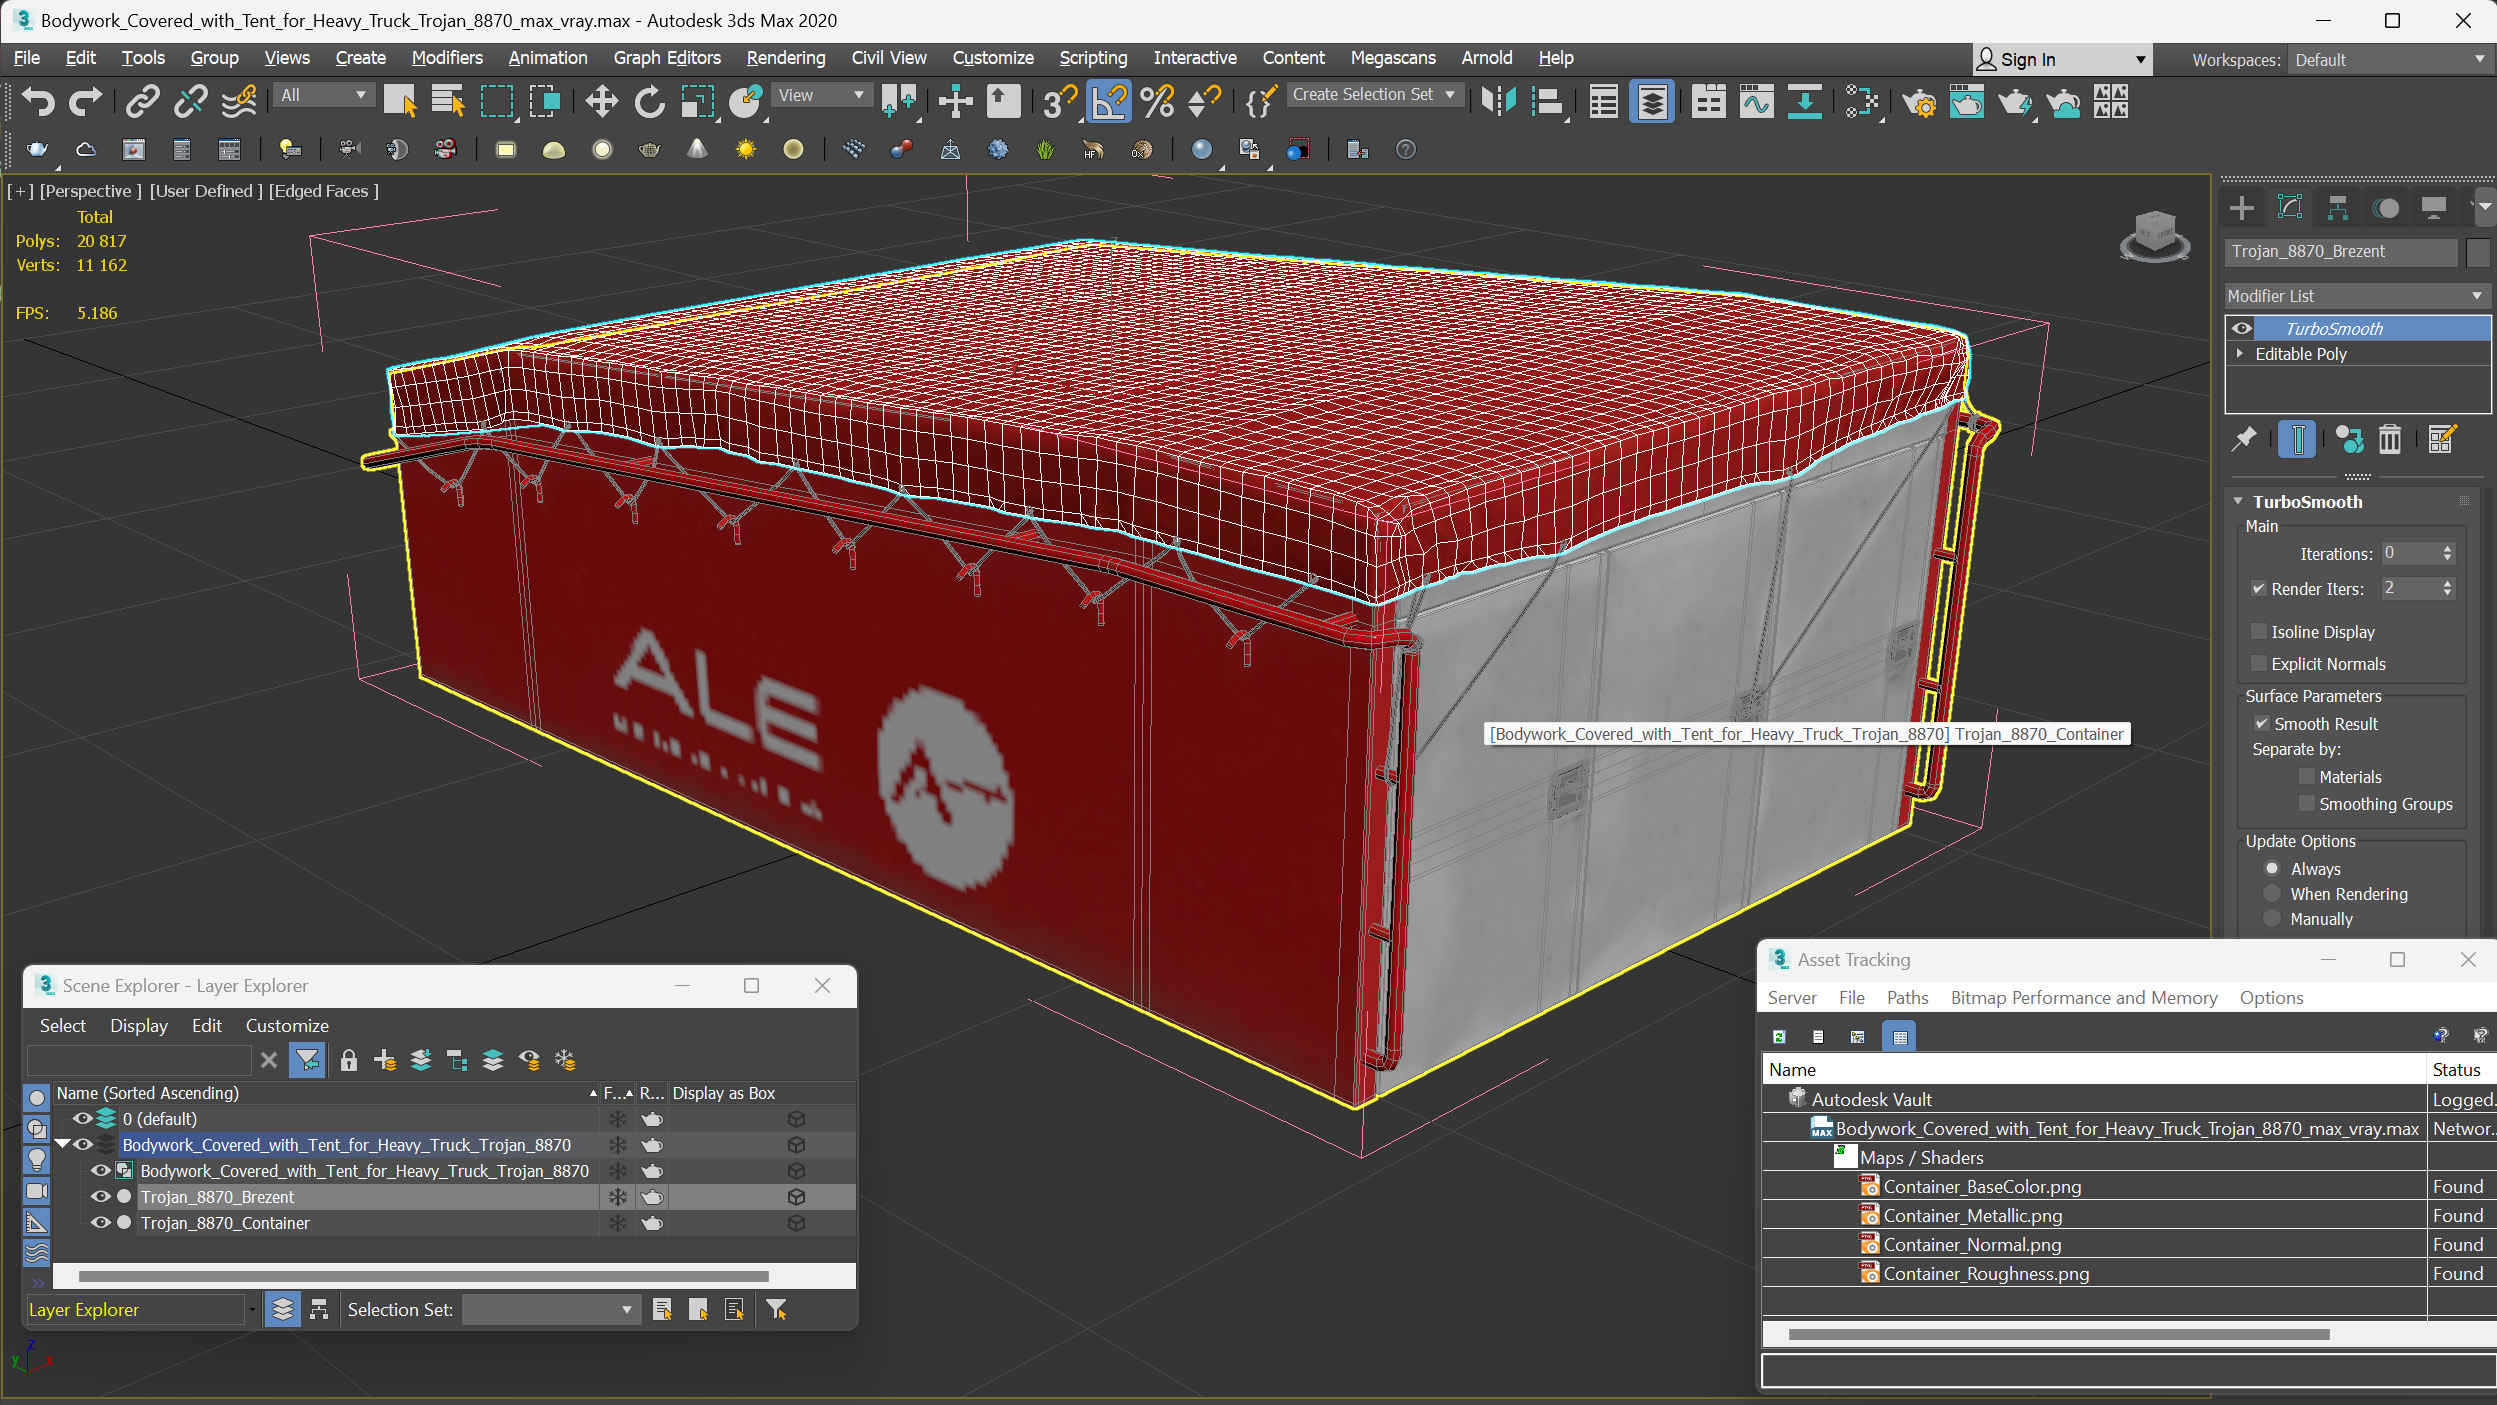Toggle Percent Snap icon

pos(1157,101)
